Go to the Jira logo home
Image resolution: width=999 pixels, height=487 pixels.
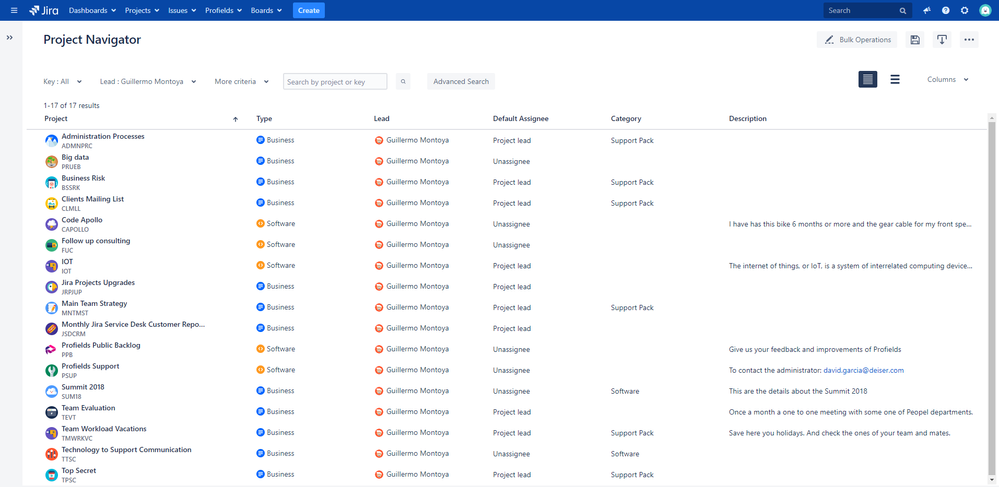coord(44,10)
